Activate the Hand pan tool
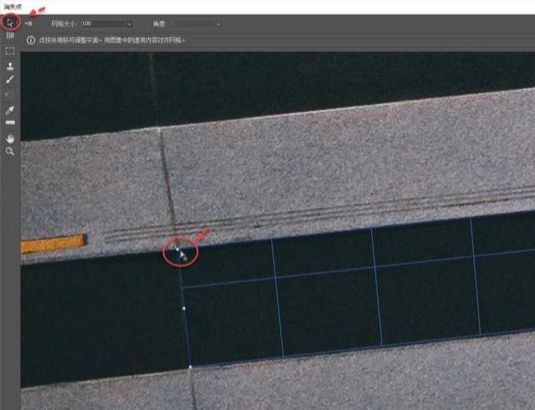 (x=10, y=138)
